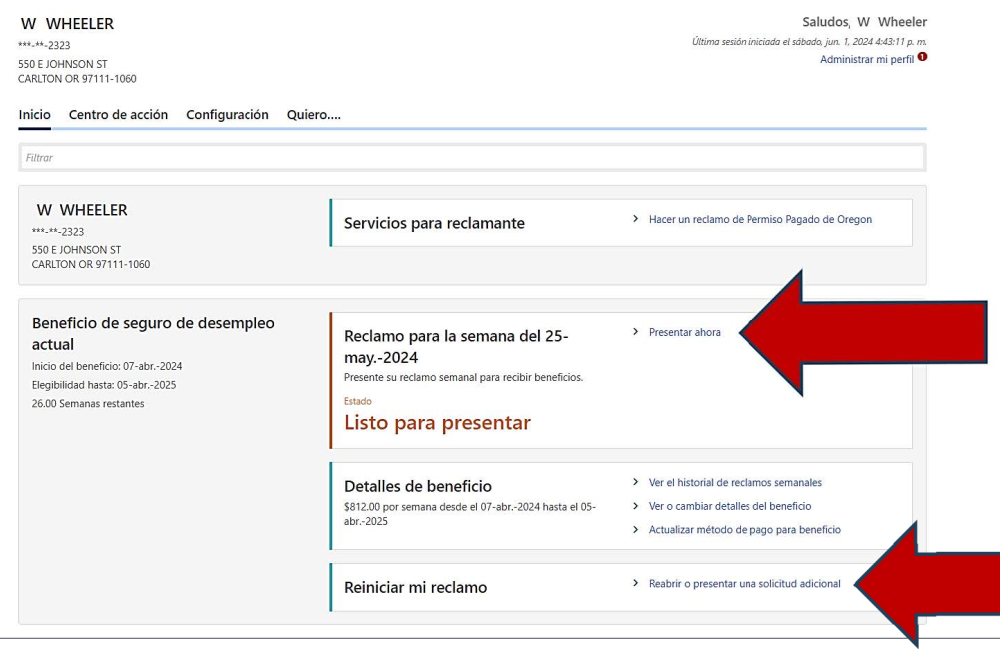The width and height of the screenshot is (1000, 651).
Task: Click the Presentar ahora link
Action: tap(684, 333)
